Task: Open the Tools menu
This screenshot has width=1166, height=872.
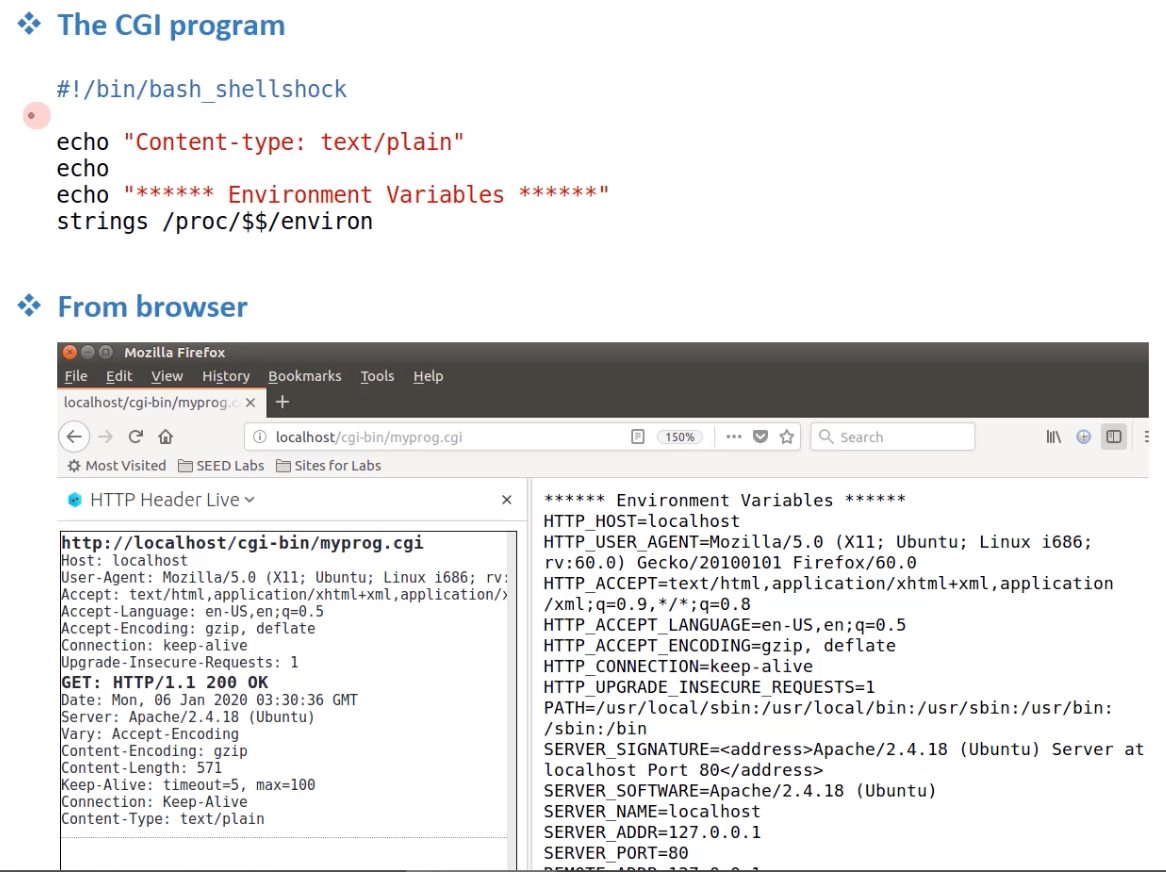Action: 378,376
